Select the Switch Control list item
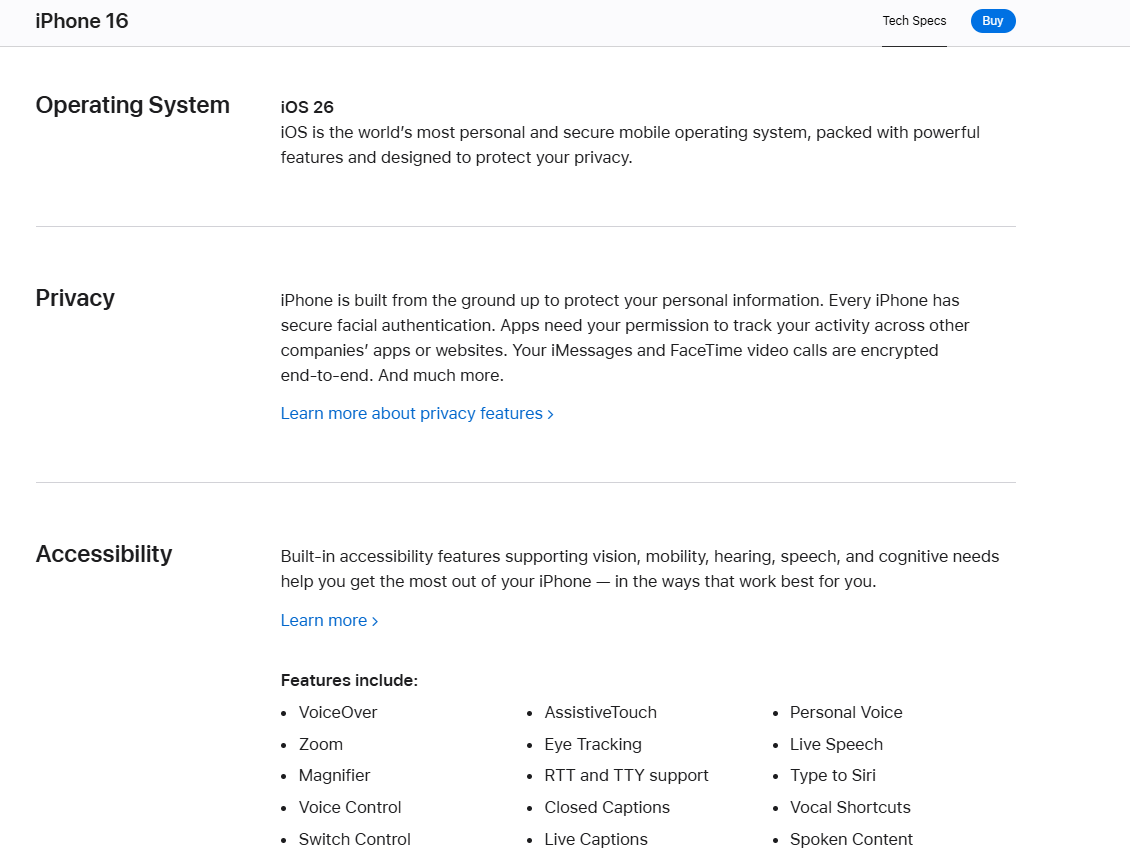1130x864 pixels. (x=354, y=839)
